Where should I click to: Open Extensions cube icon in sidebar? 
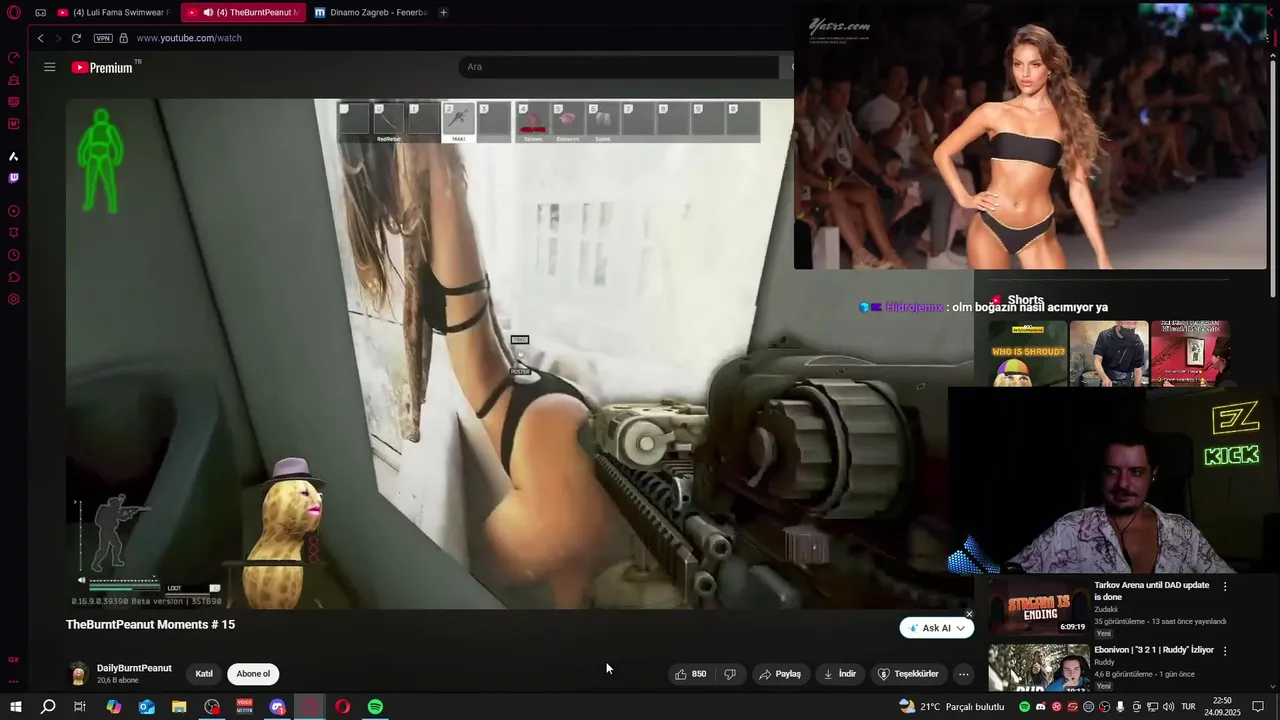coord(14,277)
